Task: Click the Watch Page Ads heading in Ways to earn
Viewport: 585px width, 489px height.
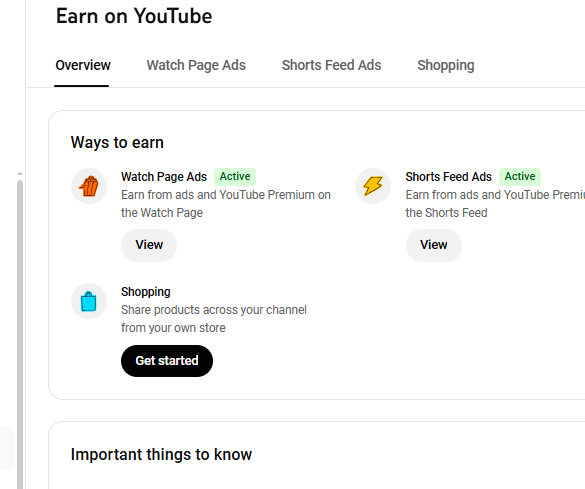Action: [x=164, y=176]
